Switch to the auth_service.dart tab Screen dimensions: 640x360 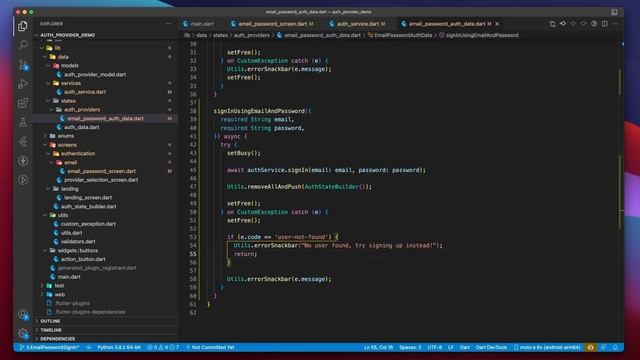(x=358, y=24)
